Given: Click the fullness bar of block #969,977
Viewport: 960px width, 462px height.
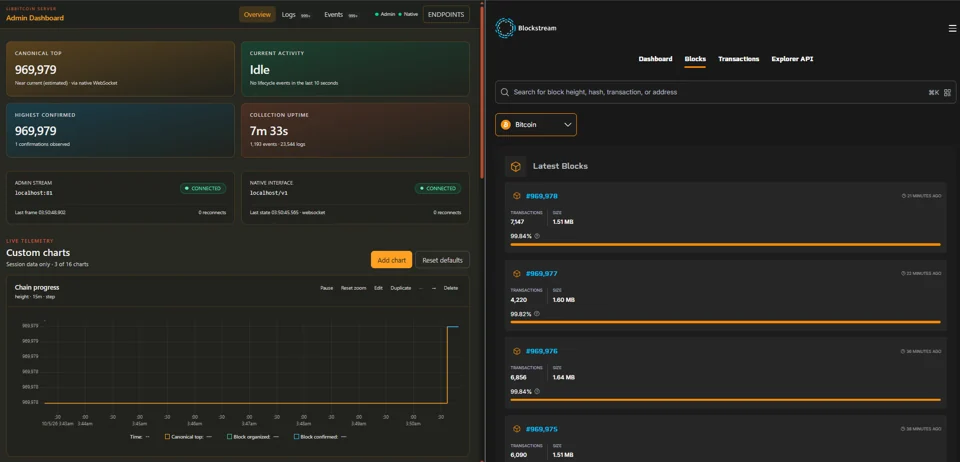Looking at the screenshot, I should pyautogui.click(x=725, y=322).
